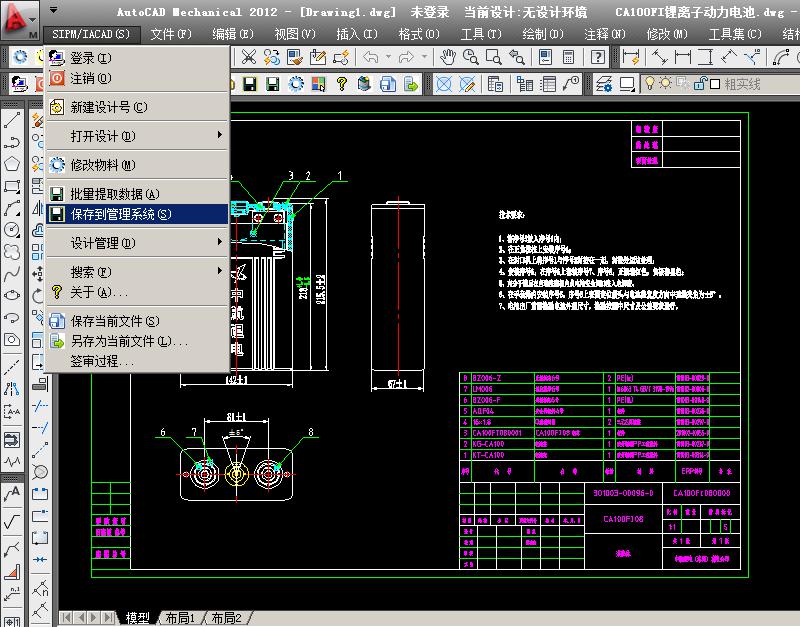800x627 pixels.
Task: Select the Leader text annotation tool
Action: 12,493
